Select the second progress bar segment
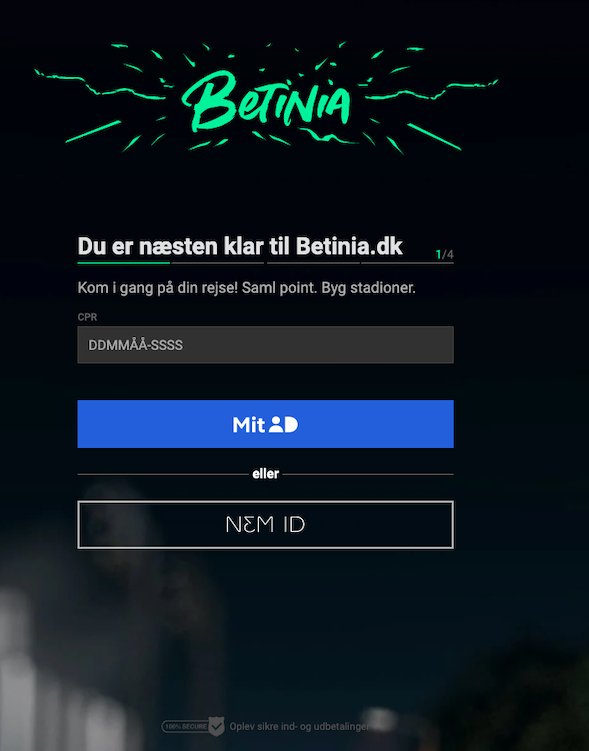The image size is (589, 751). click(x=218, y=262)
